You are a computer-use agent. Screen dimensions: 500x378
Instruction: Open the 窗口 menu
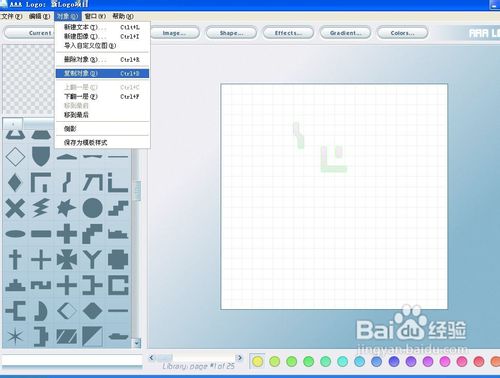tap(95, 16)
